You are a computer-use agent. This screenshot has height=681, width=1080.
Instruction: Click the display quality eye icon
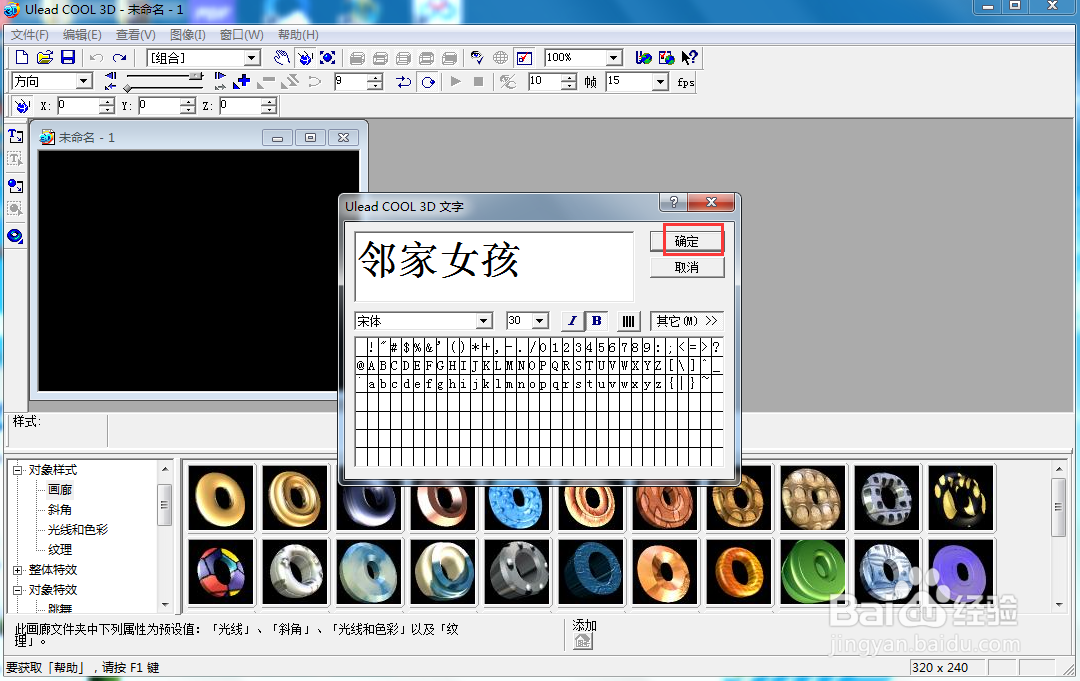(477, 58)
